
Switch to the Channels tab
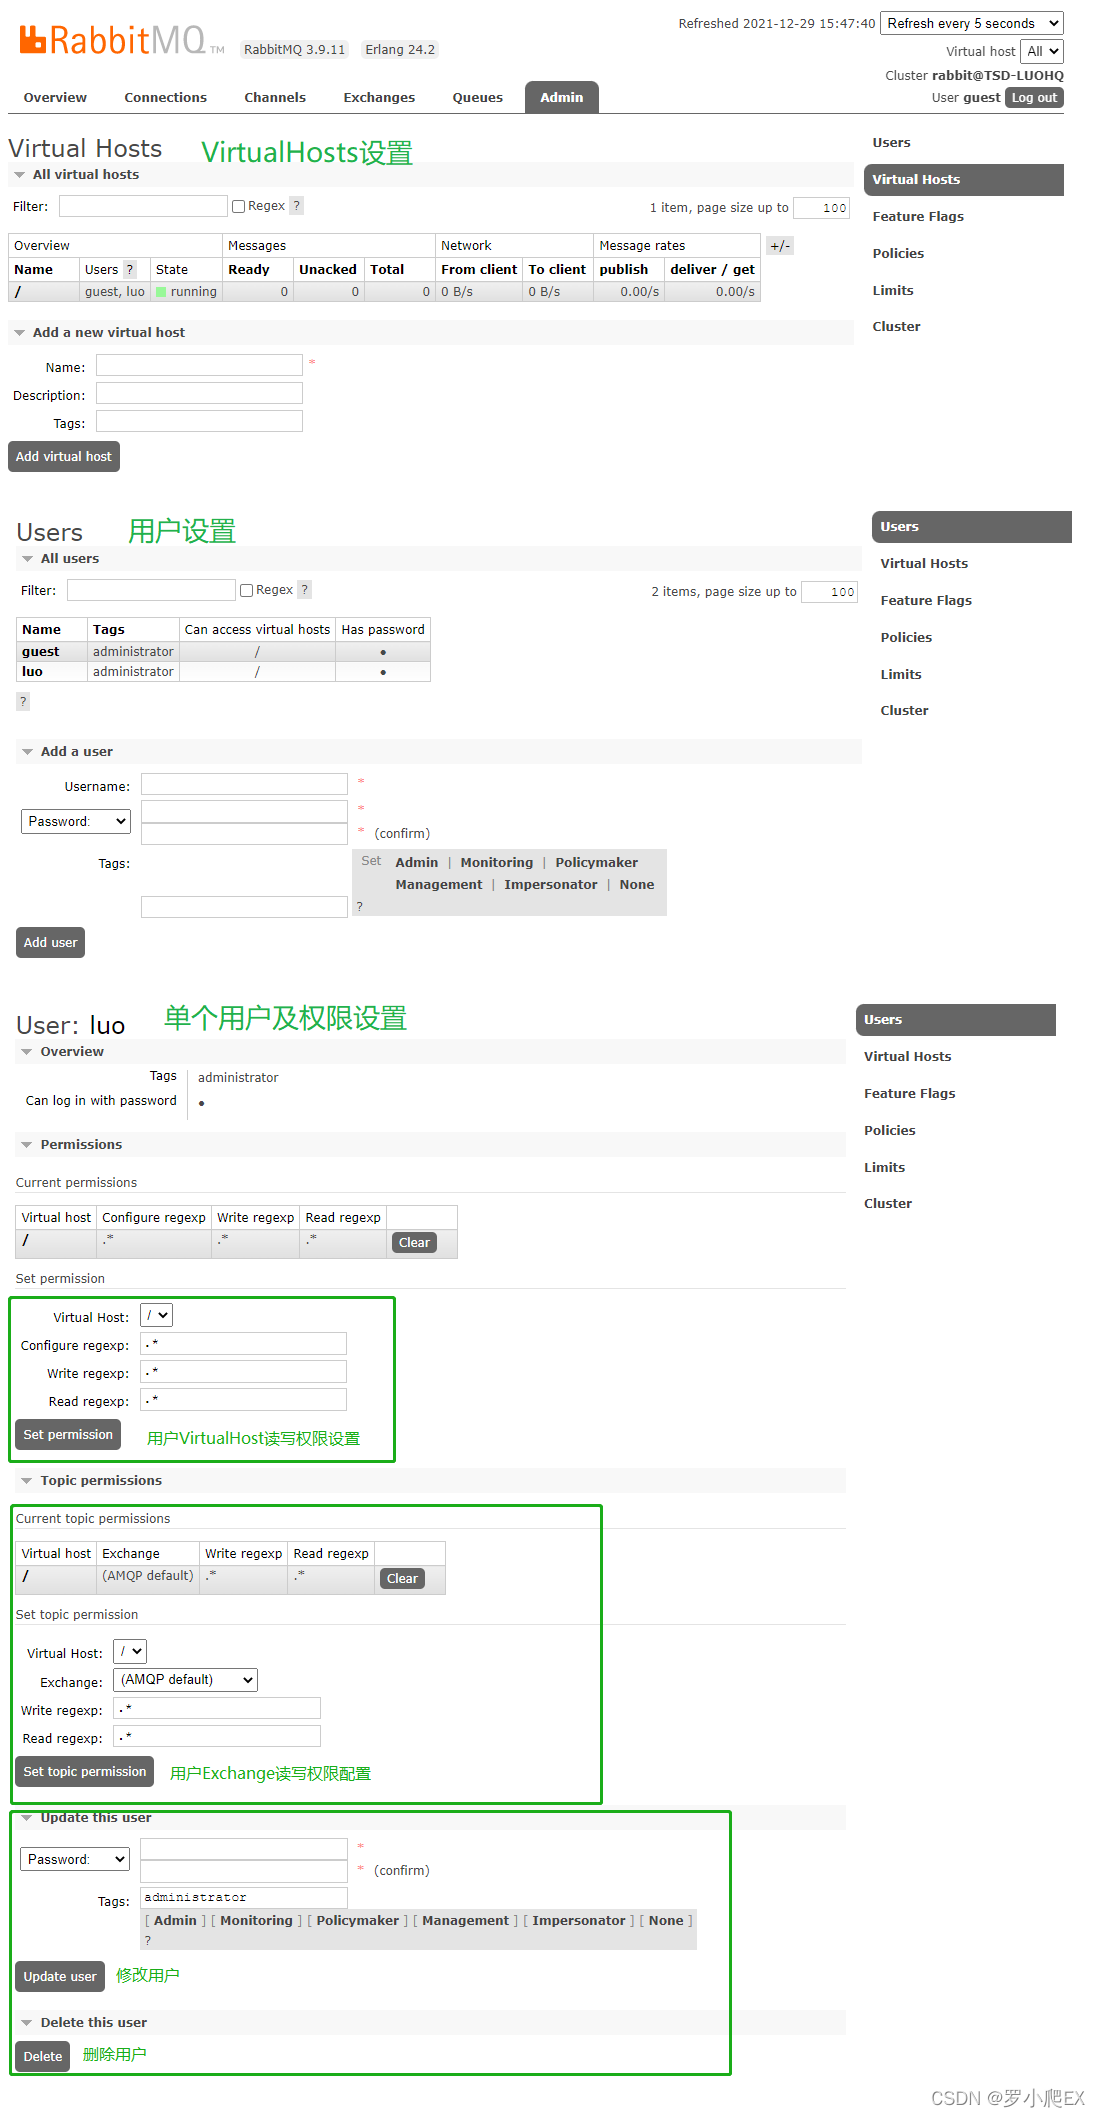pos(275,98)
